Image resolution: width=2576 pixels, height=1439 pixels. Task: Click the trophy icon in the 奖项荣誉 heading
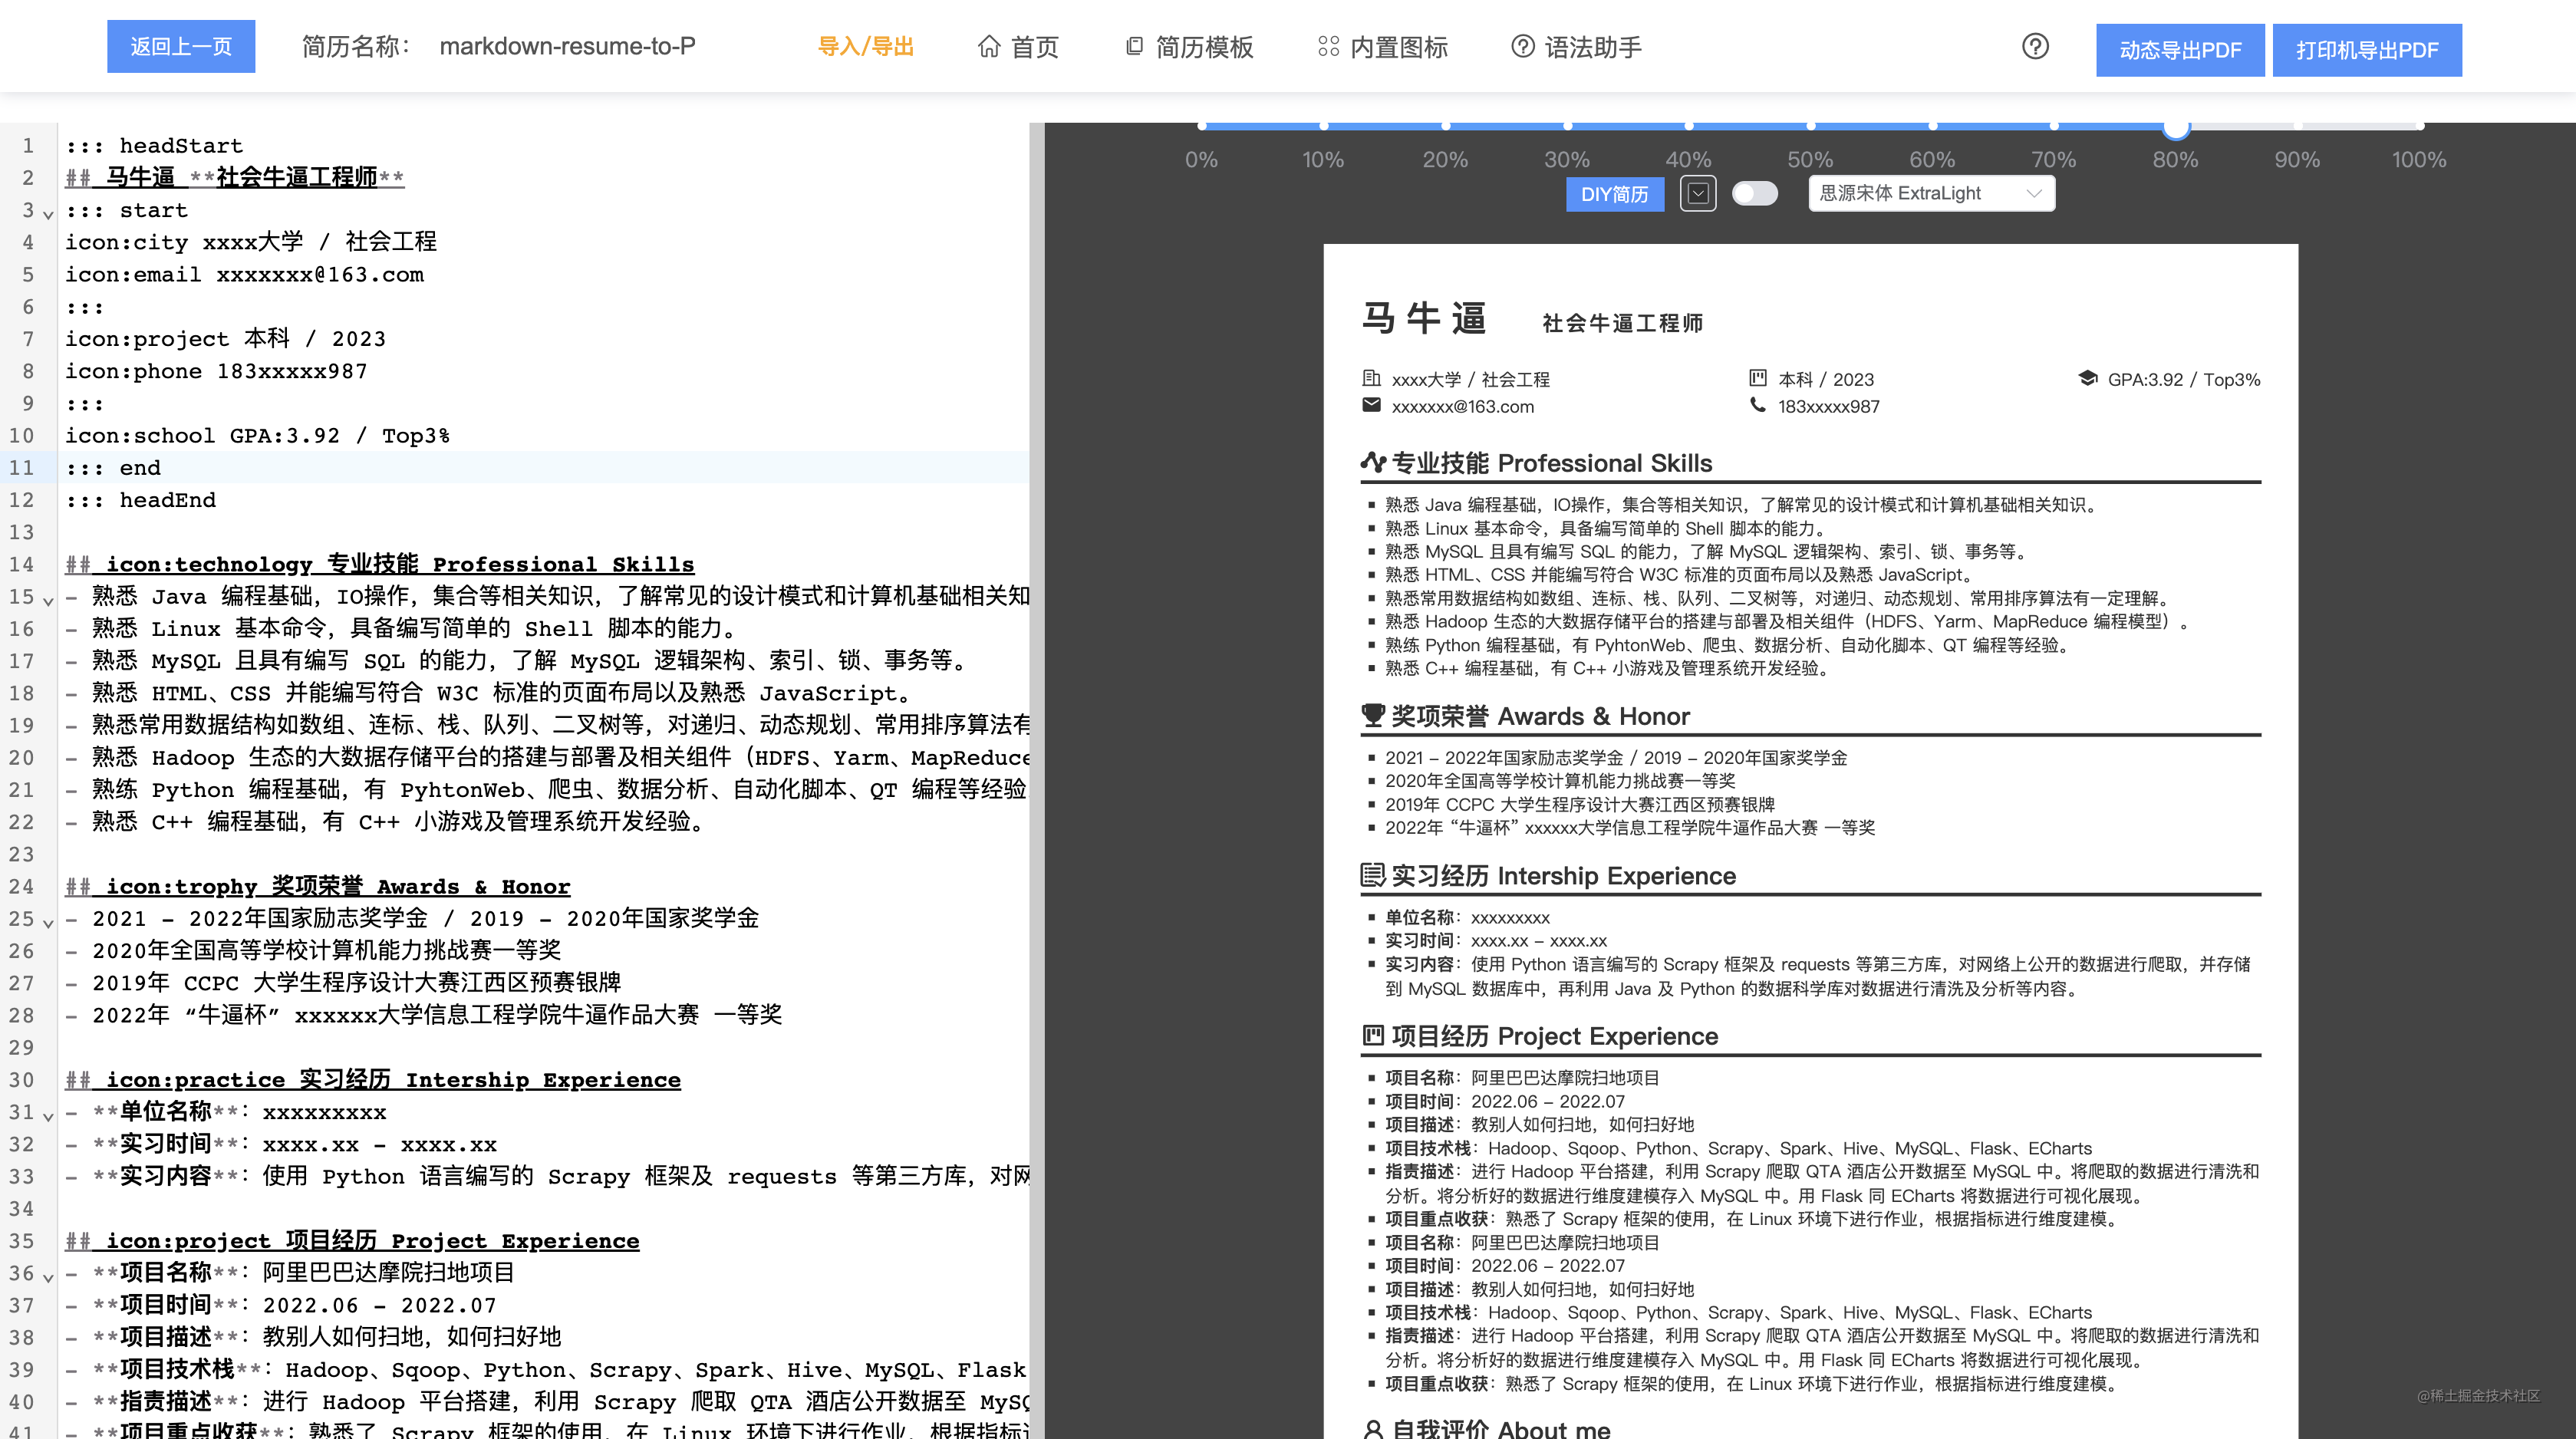click(1373, 715)
